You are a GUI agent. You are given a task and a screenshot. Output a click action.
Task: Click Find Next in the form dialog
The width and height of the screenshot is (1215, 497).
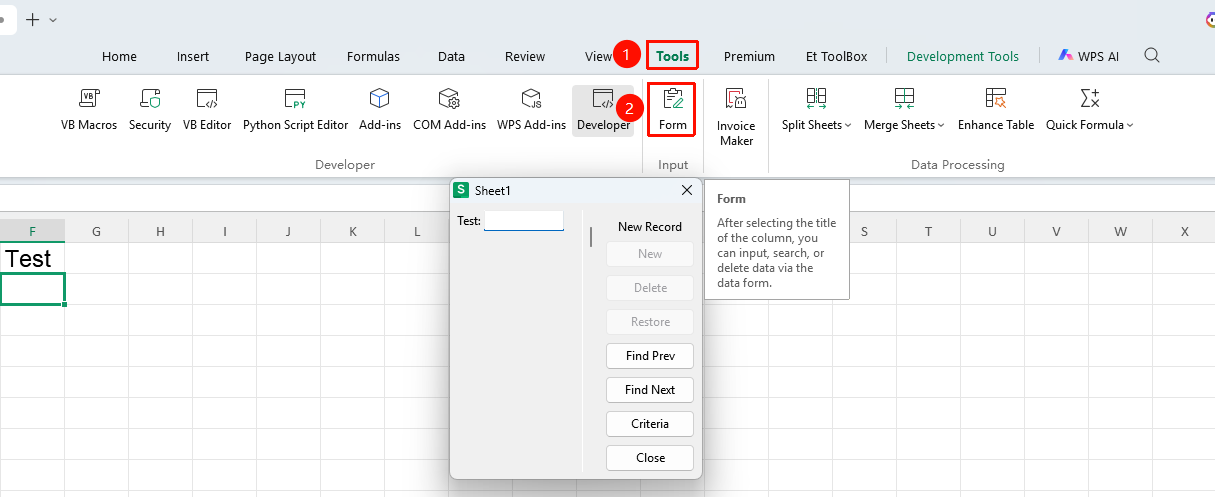(650, 390)
